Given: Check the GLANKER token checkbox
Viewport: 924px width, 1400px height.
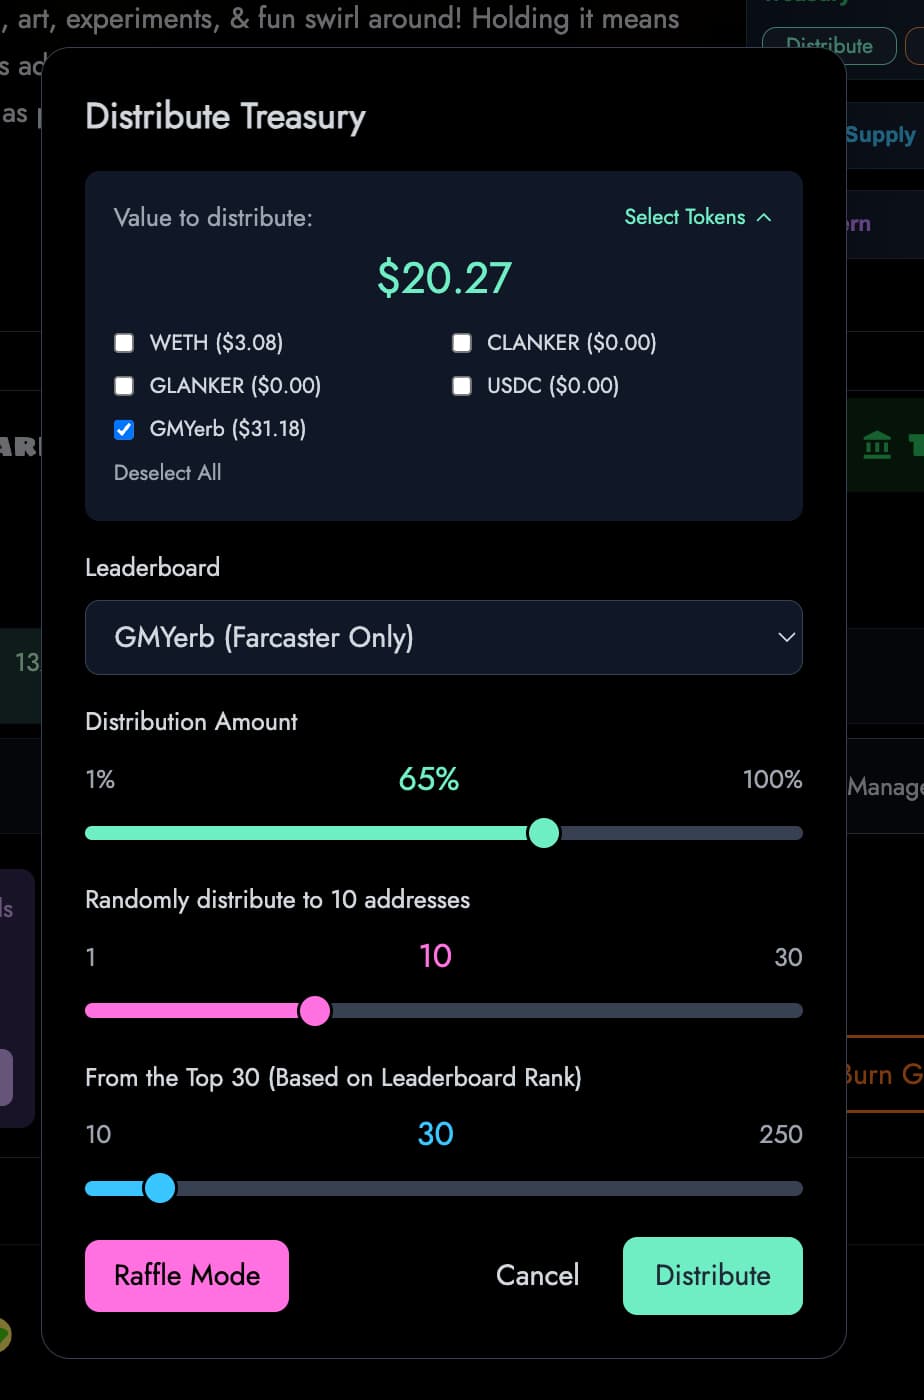Looking at the screenshot, I should (x=124, y=386).
